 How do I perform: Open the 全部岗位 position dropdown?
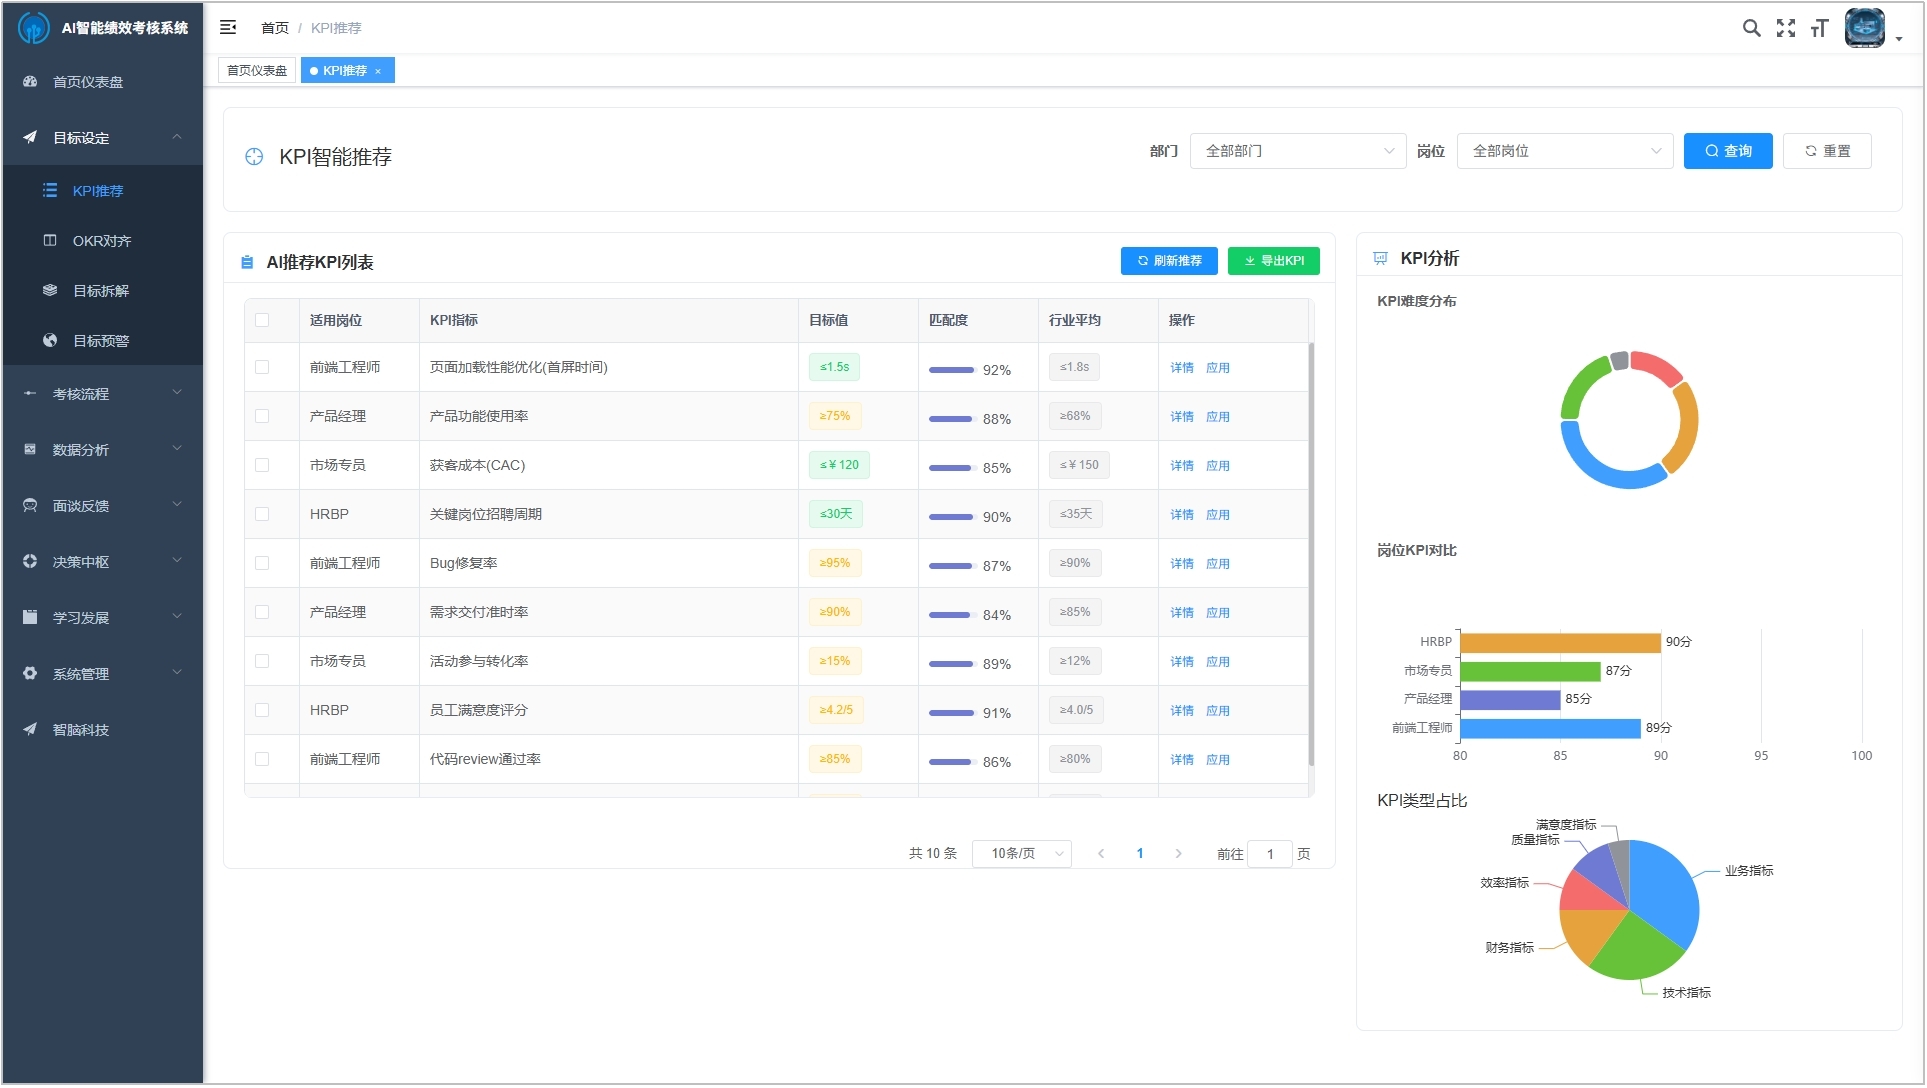(x=1564, y=151)
